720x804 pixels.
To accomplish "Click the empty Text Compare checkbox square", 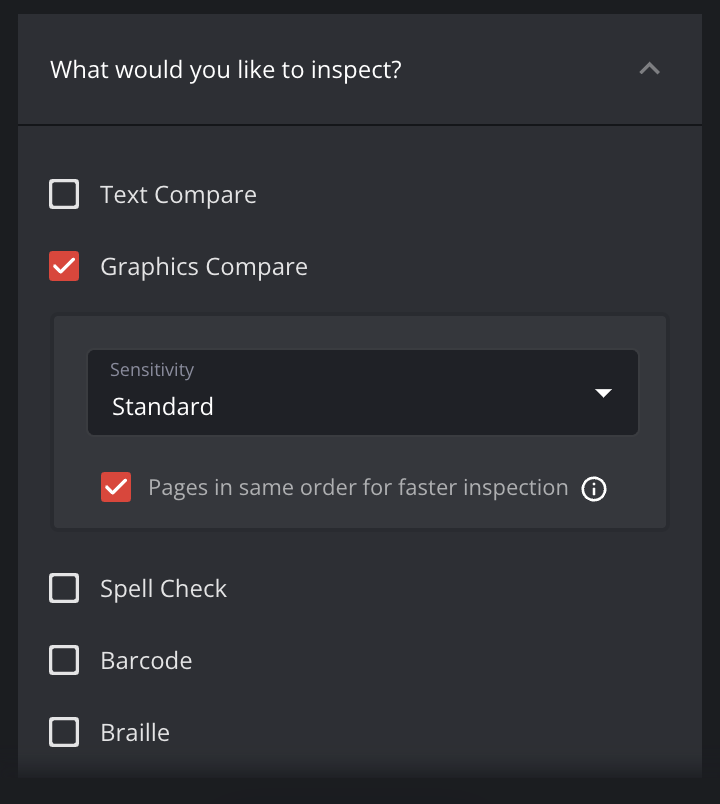I will 63,194.
